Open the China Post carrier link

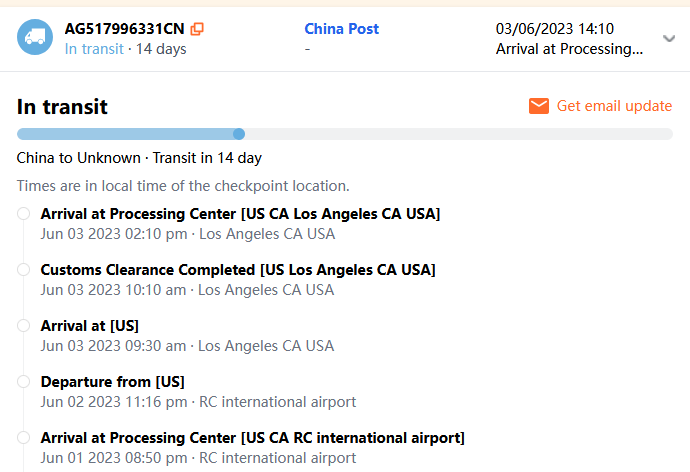[342, 29]
